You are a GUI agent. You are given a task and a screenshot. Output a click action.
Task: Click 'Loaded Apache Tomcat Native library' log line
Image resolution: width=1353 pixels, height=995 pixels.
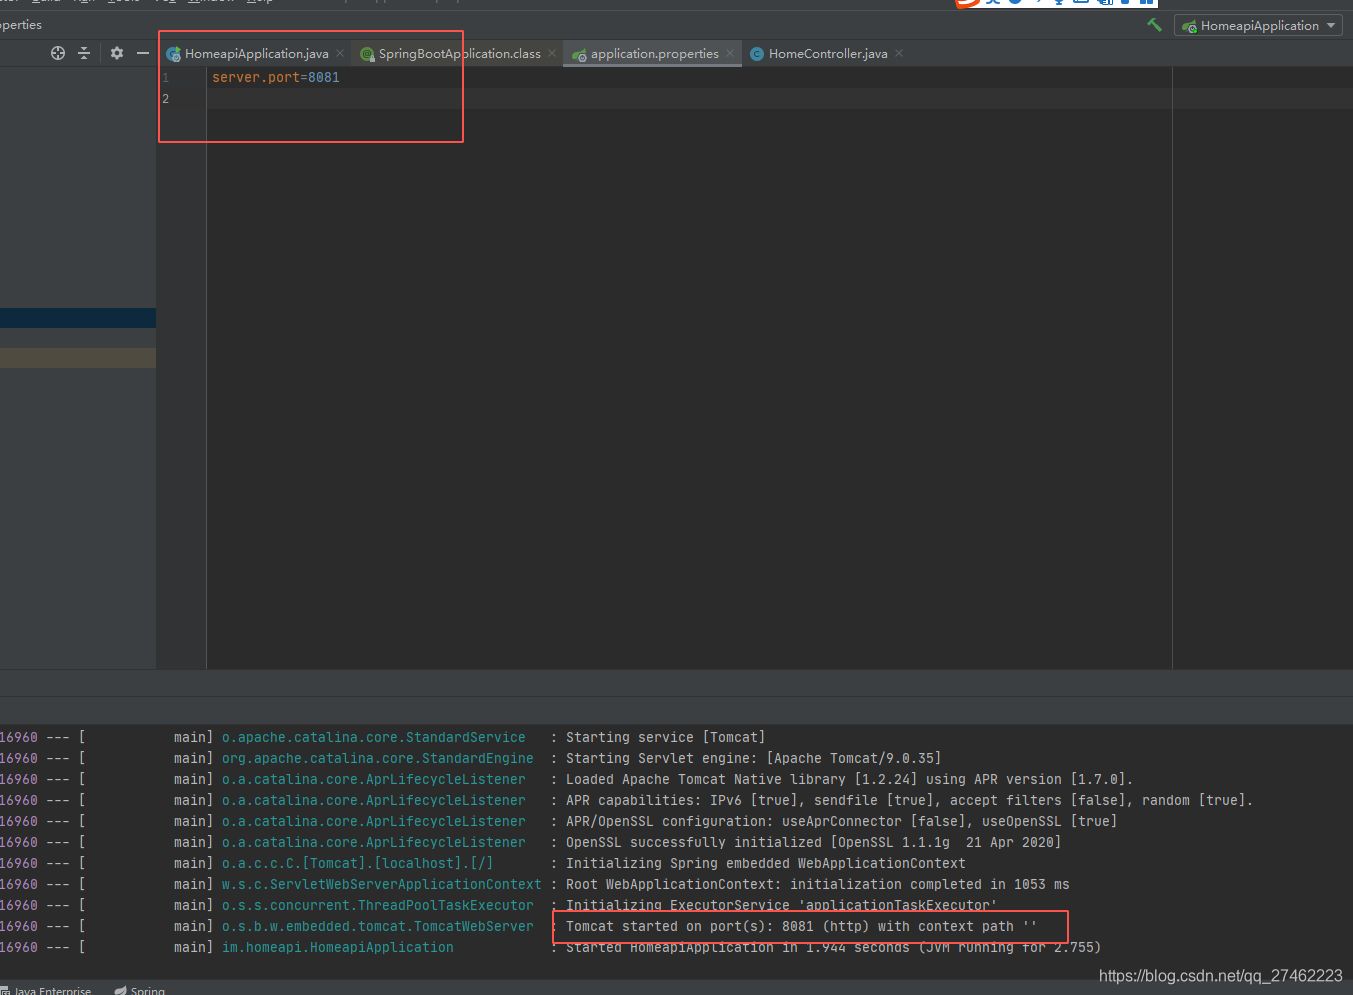[x=849, y=780]
